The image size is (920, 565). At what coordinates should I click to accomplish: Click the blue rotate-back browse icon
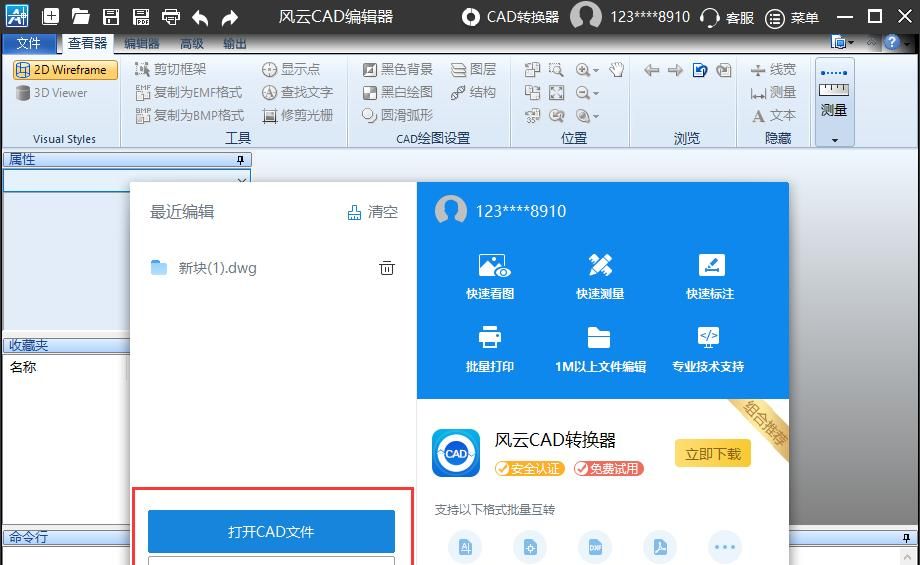click(699, 70)
